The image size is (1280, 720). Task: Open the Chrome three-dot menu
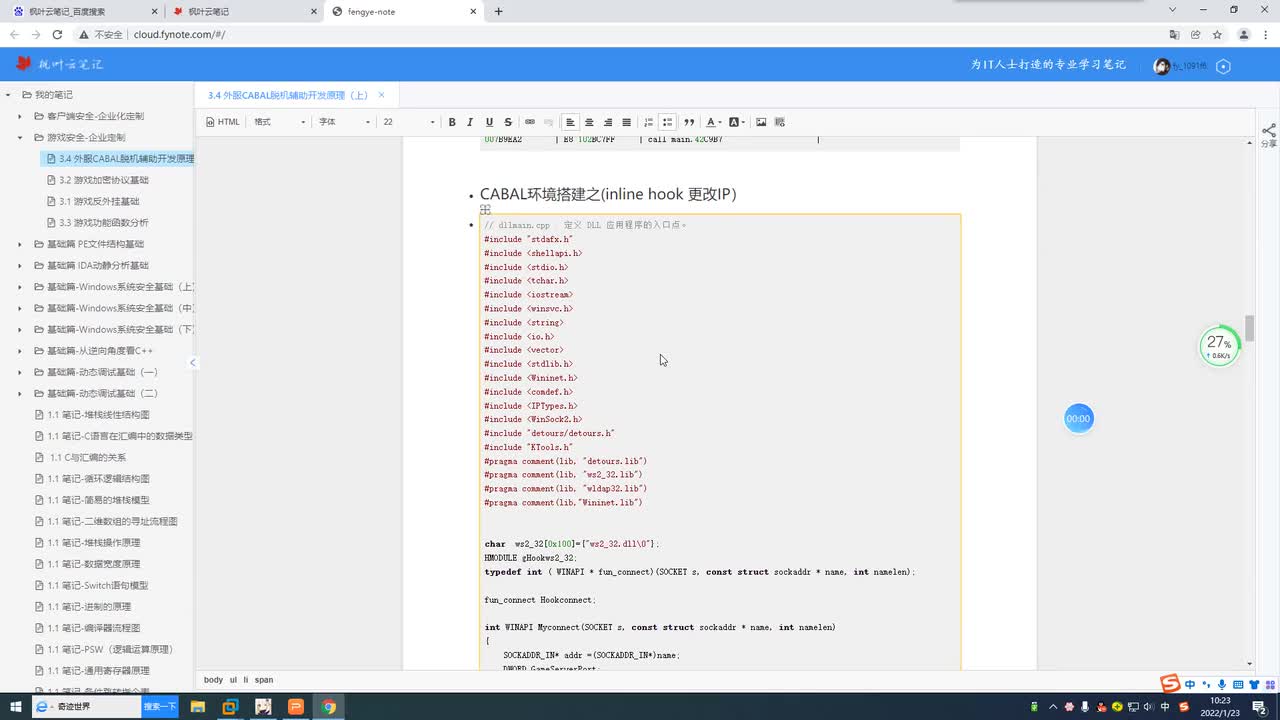(x=1266, y=34)
